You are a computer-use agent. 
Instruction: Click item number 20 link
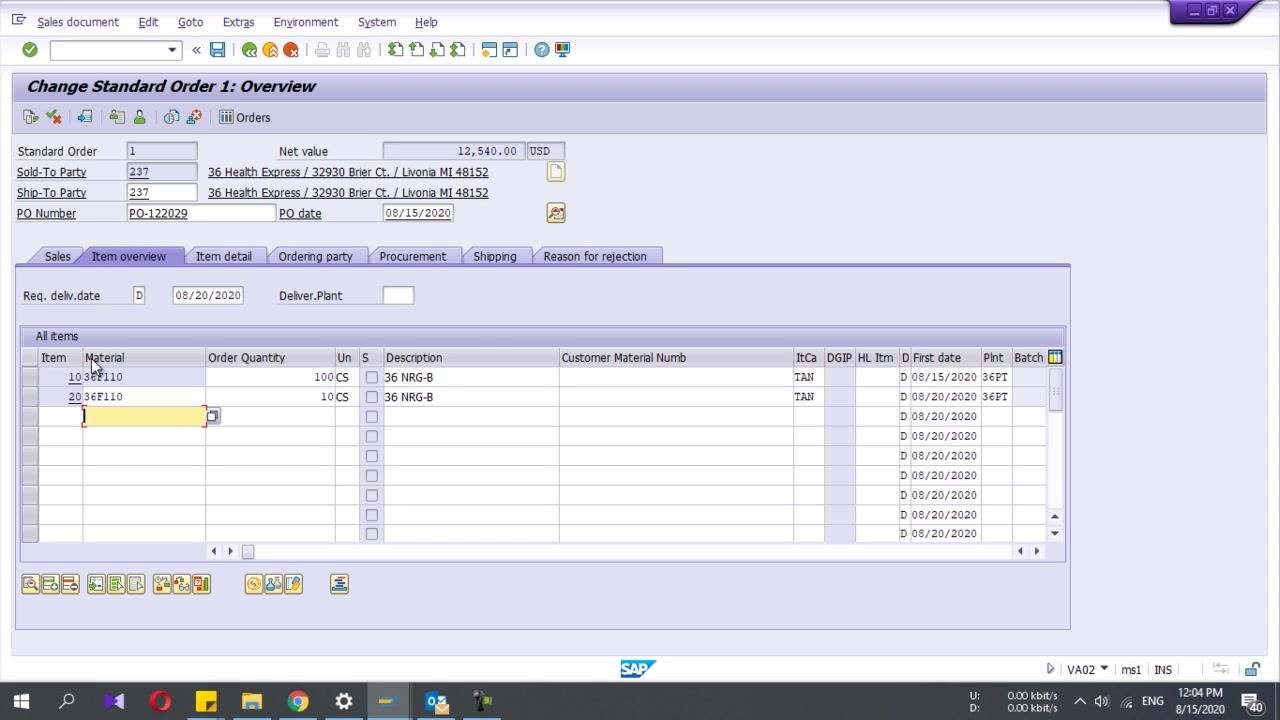tap(75, 397)
